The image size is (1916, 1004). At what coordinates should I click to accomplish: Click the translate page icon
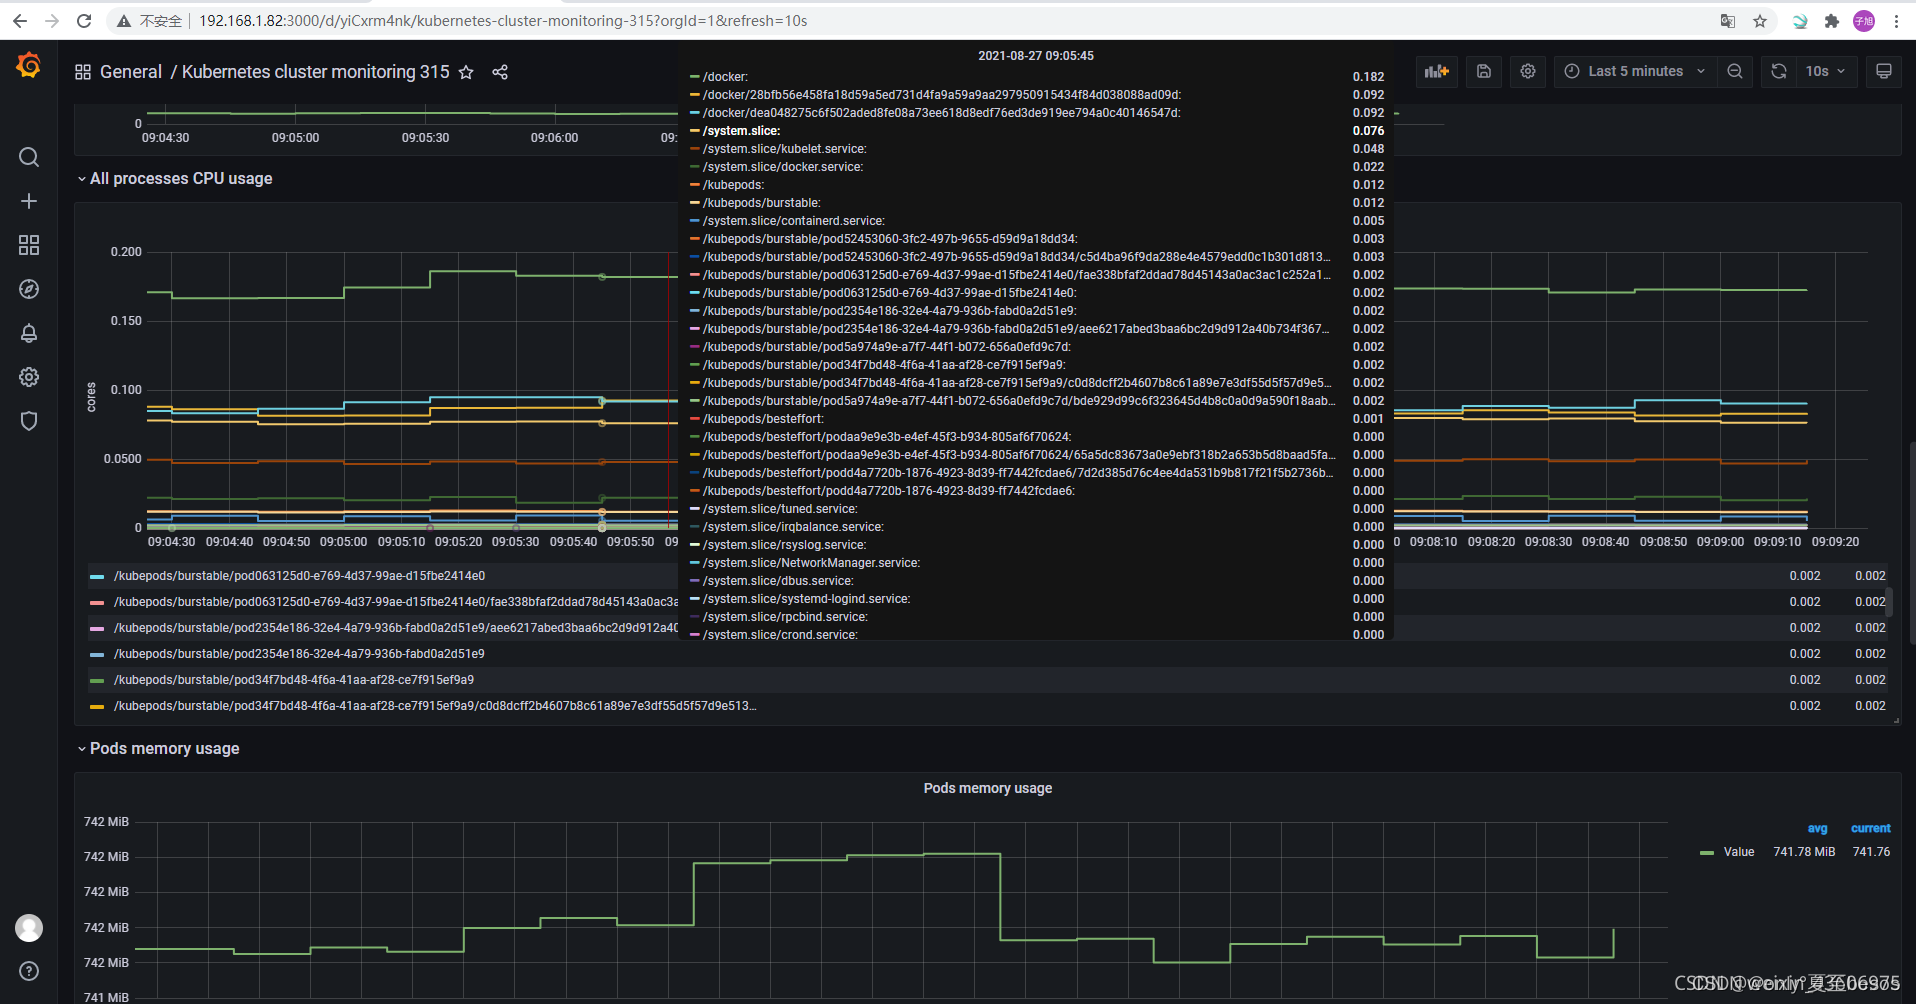1728,21
